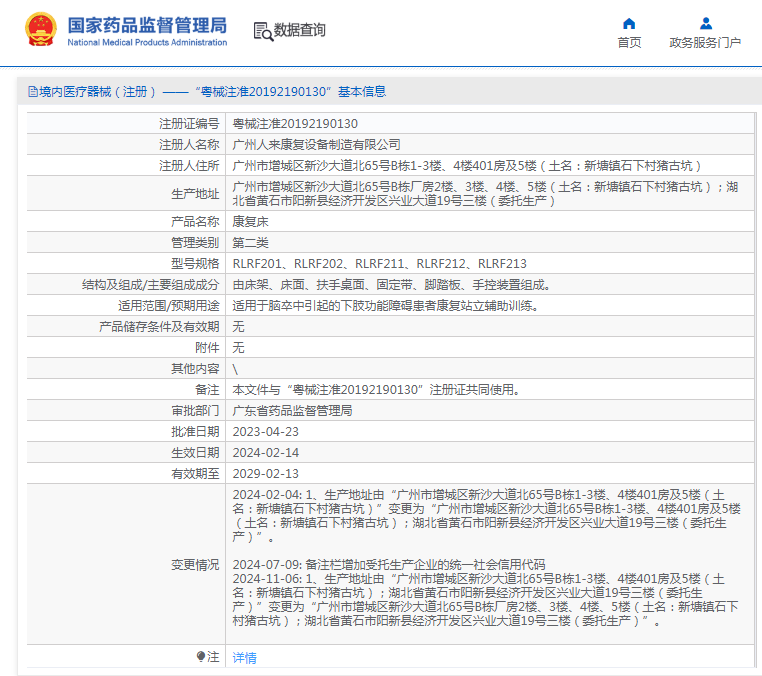Select expiry date 2029-02-13
The width and height of the screenshot is (762, 676).
[x=265, y=473]
